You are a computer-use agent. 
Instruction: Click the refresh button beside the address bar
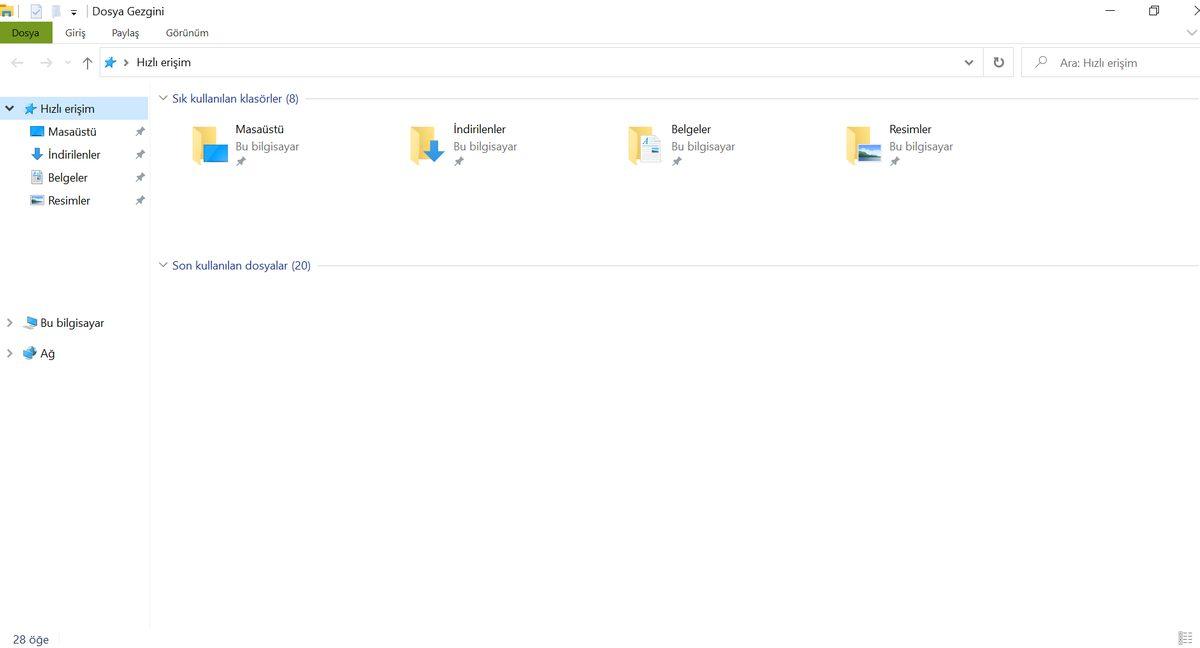998,62
